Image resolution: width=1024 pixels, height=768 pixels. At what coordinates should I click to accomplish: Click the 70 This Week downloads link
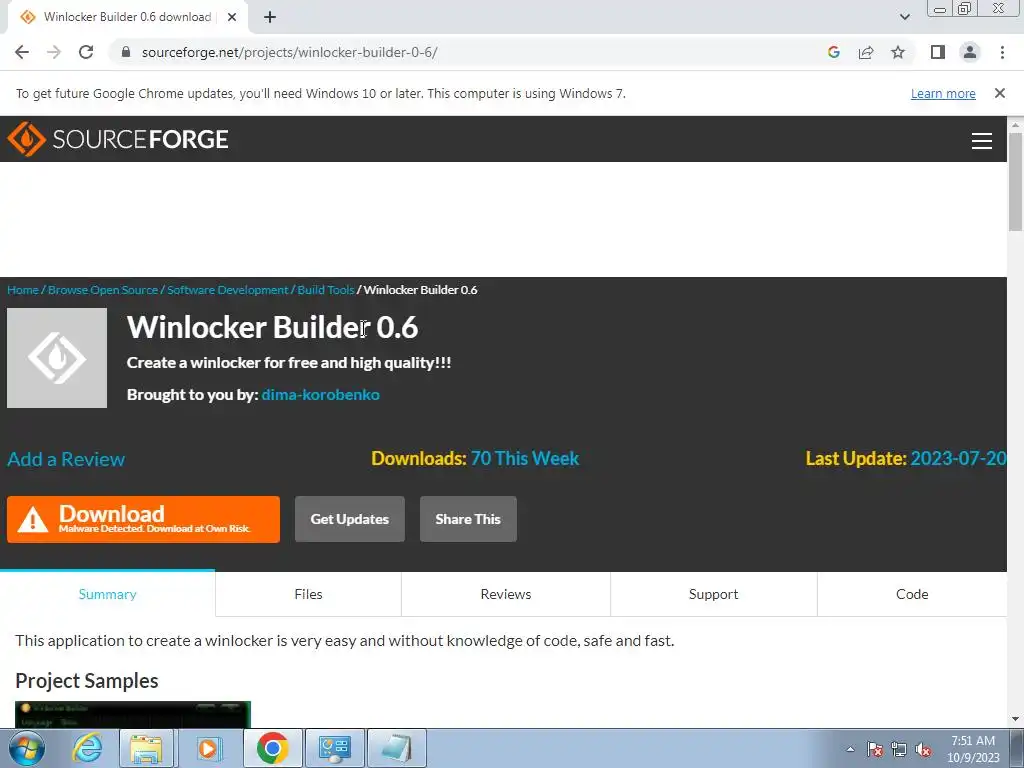(x=524, y=458)
